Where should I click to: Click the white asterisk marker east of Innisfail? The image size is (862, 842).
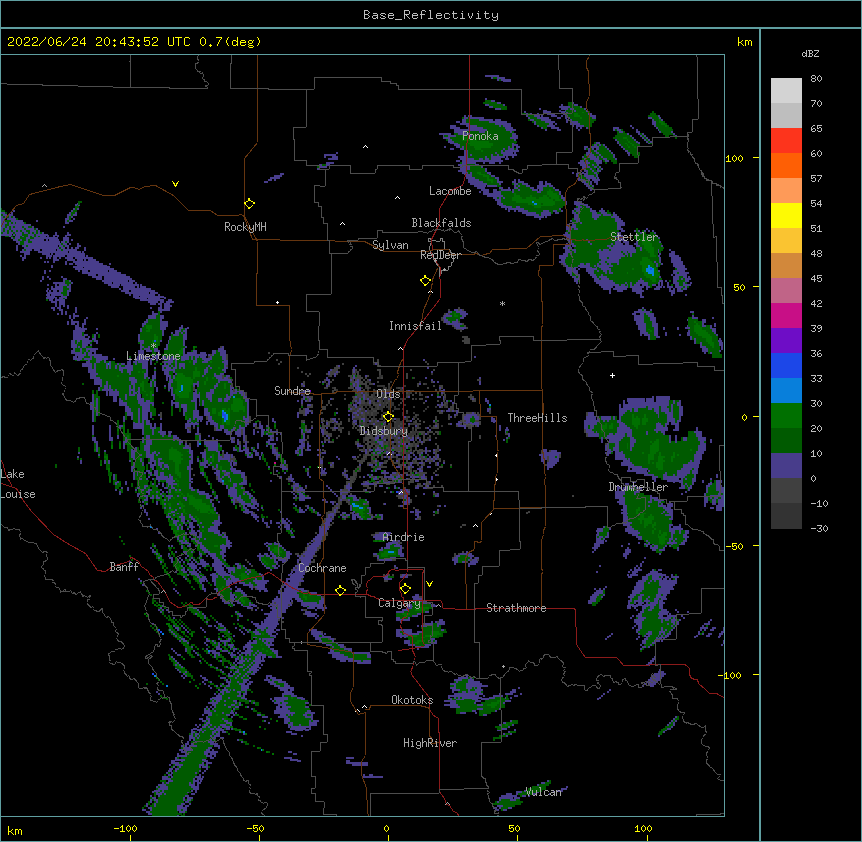[502, 303]
